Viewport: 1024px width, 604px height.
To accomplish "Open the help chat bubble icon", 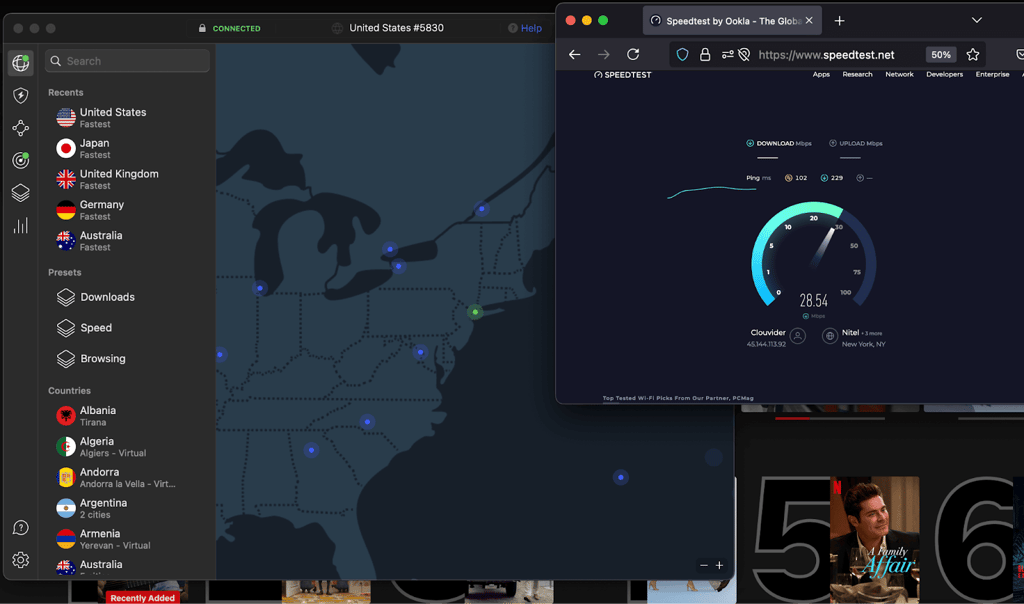I will [x=21, y=528].
